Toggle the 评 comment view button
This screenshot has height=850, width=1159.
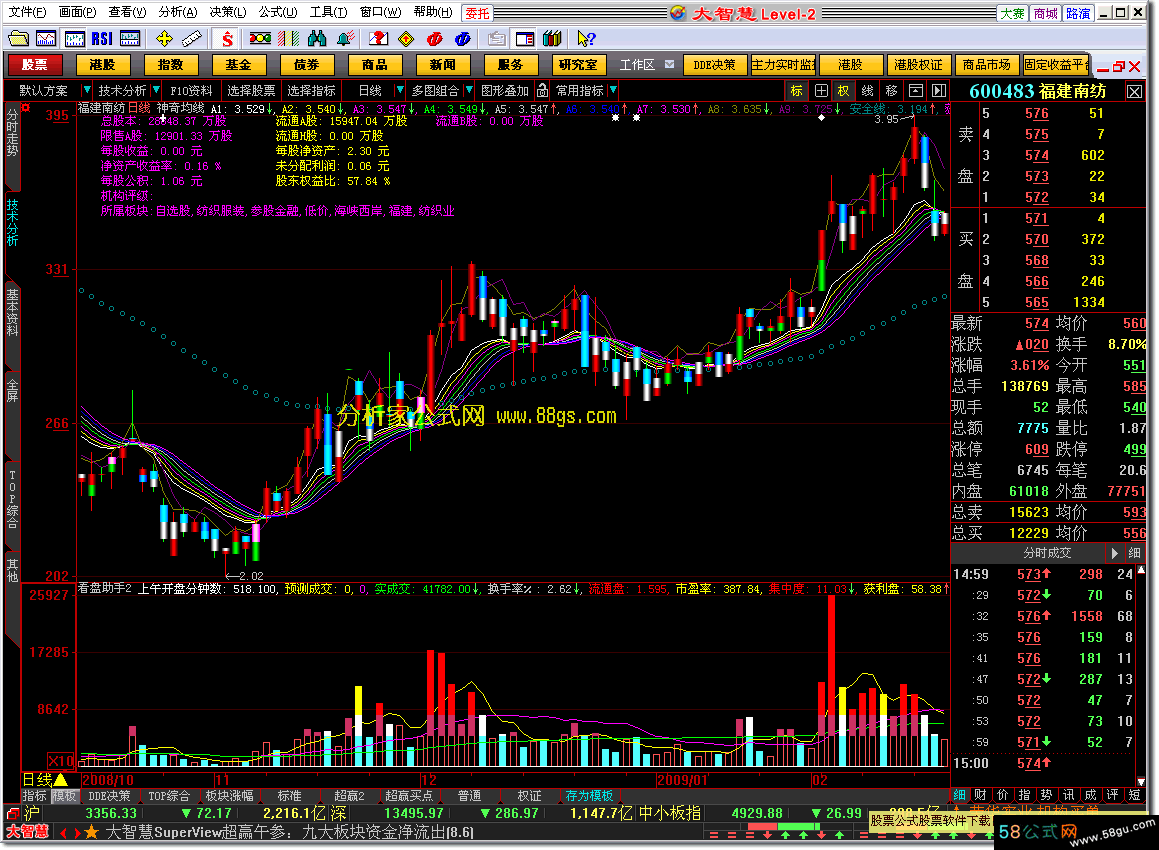1112,795
